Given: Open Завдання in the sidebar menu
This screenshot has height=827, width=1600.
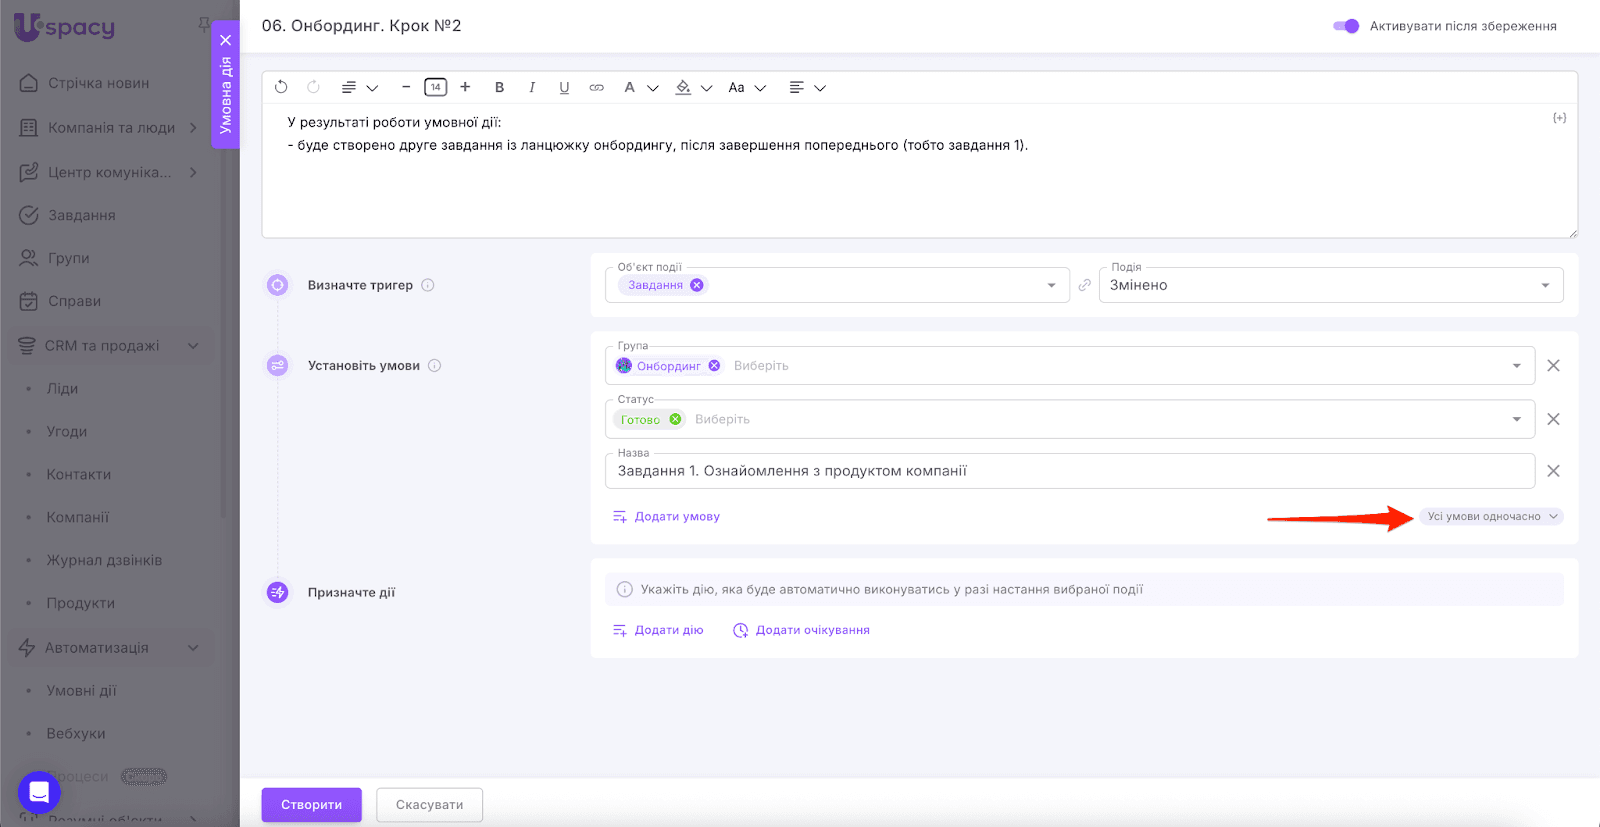Looking at the screenshot, I should click(81, 215).
